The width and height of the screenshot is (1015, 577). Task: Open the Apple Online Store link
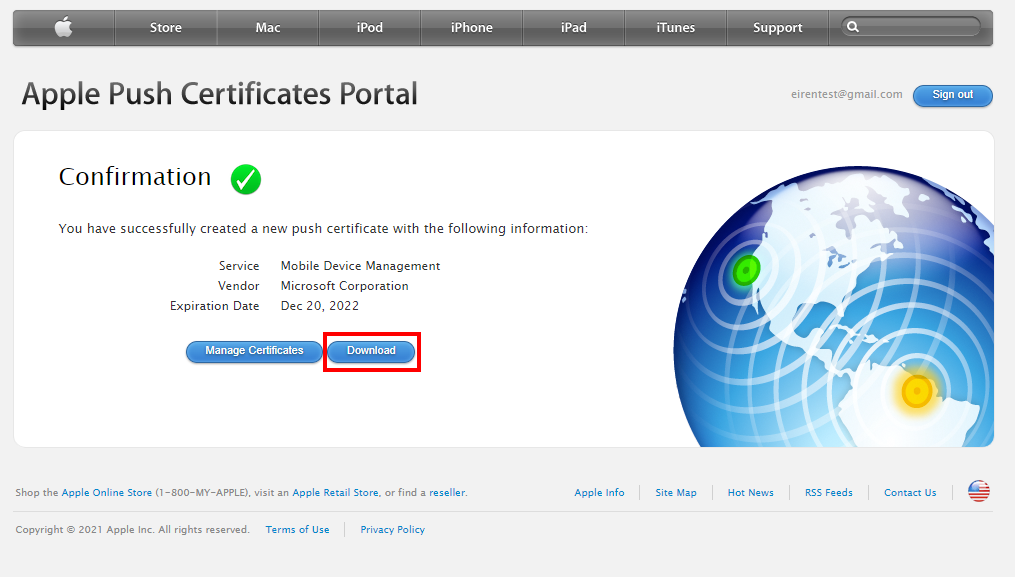(107, 493)
